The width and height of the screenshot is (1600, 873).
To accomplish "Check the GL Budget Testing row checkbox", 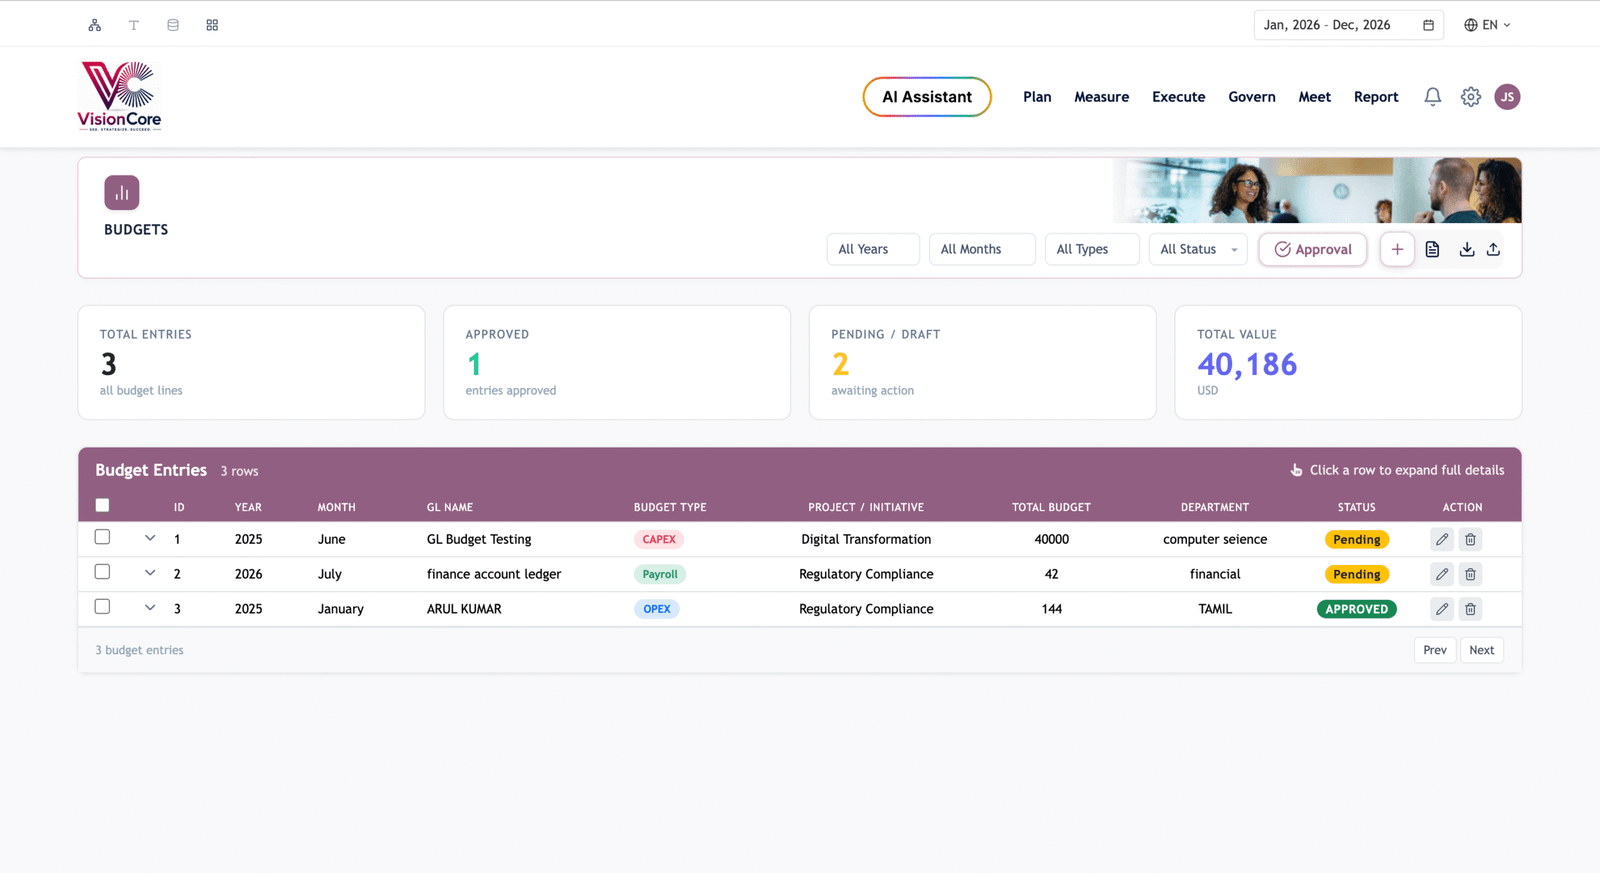I will [102, 537].
